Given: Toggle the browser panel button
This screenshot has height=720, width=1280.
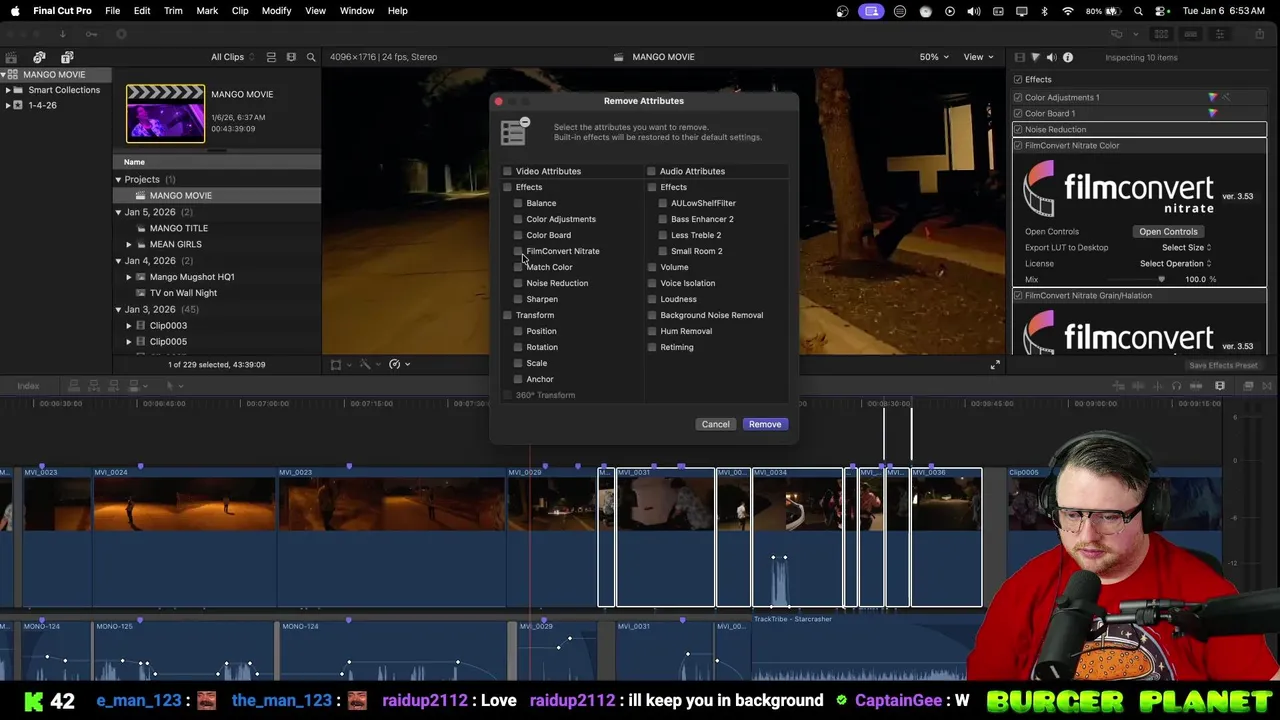Looking at the screenshot, I should click(1162, 34).
